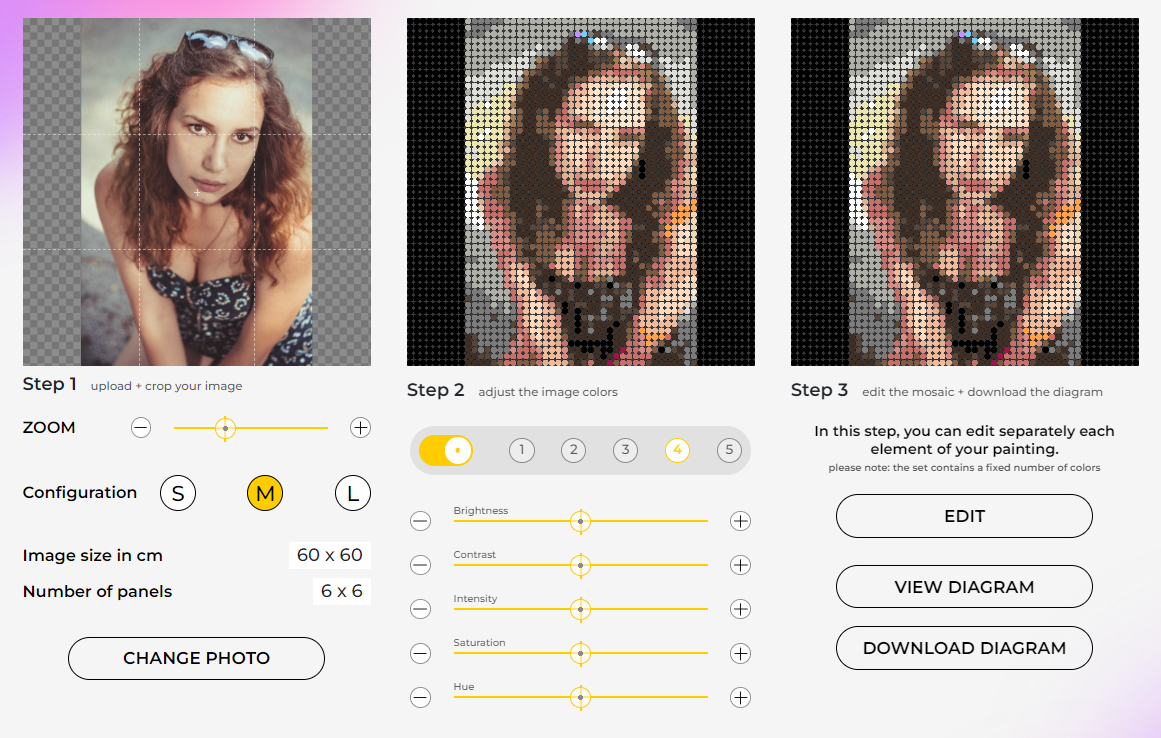The width and height of the screenshot is (1161, 738).
Task: Click the Step 2 mosaic color preview
Action: (x=580, y=192)
